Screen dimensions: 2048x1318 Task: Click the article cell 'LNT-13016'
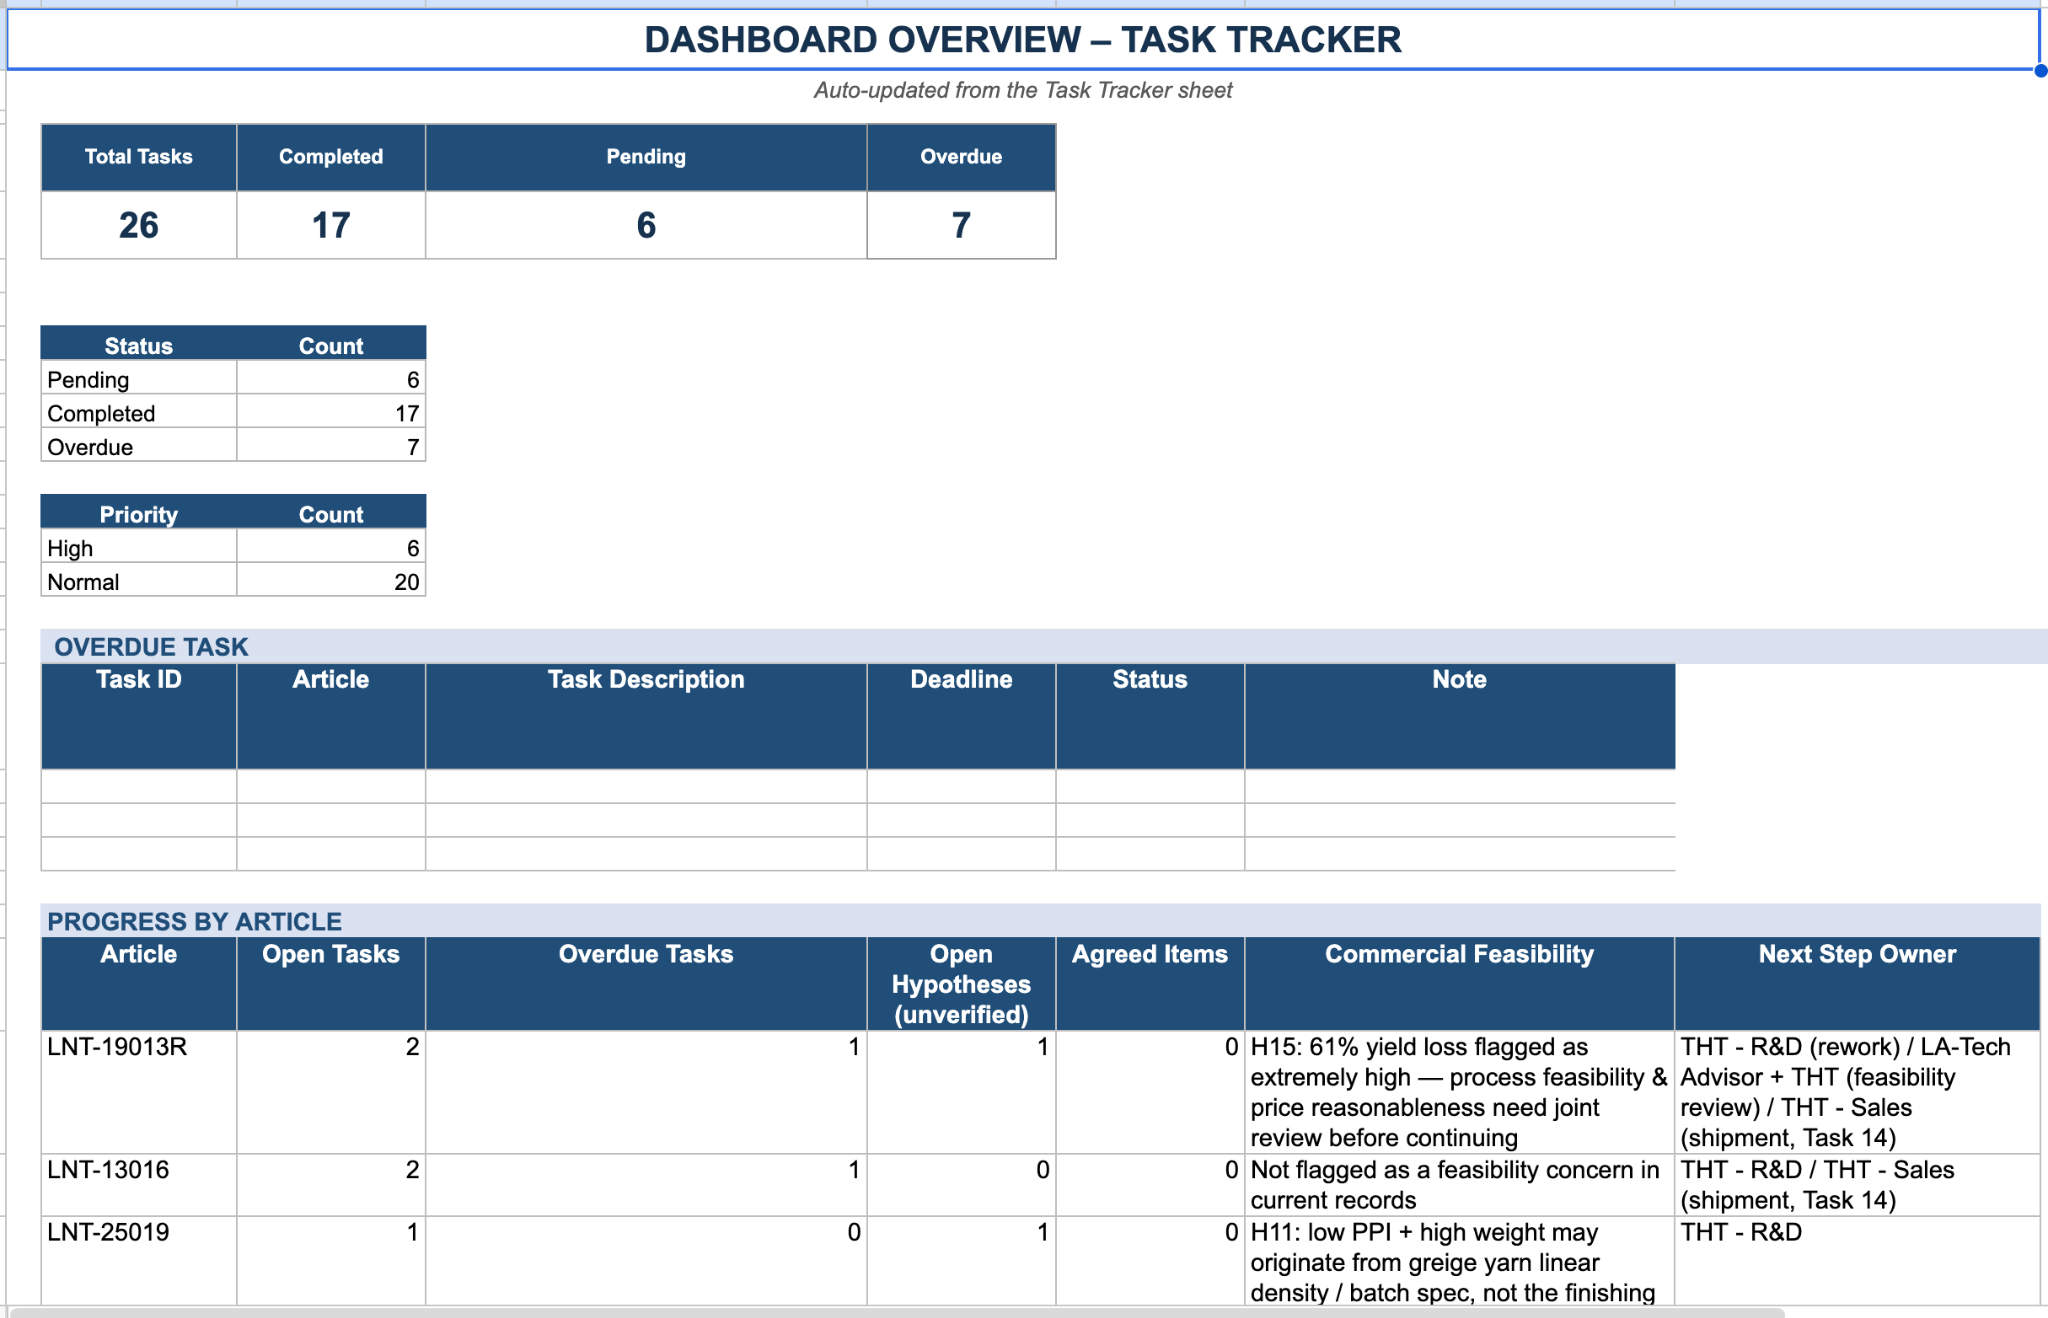[139, 1185]
